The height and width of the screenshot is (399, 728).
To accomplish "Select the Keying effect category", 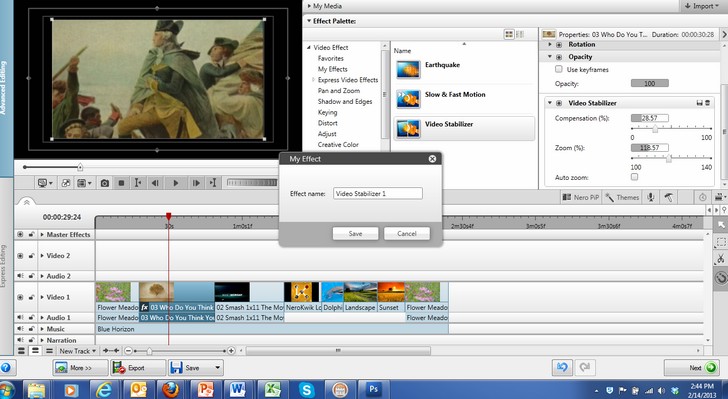I will pyautogui.click(x=327, y=112).
